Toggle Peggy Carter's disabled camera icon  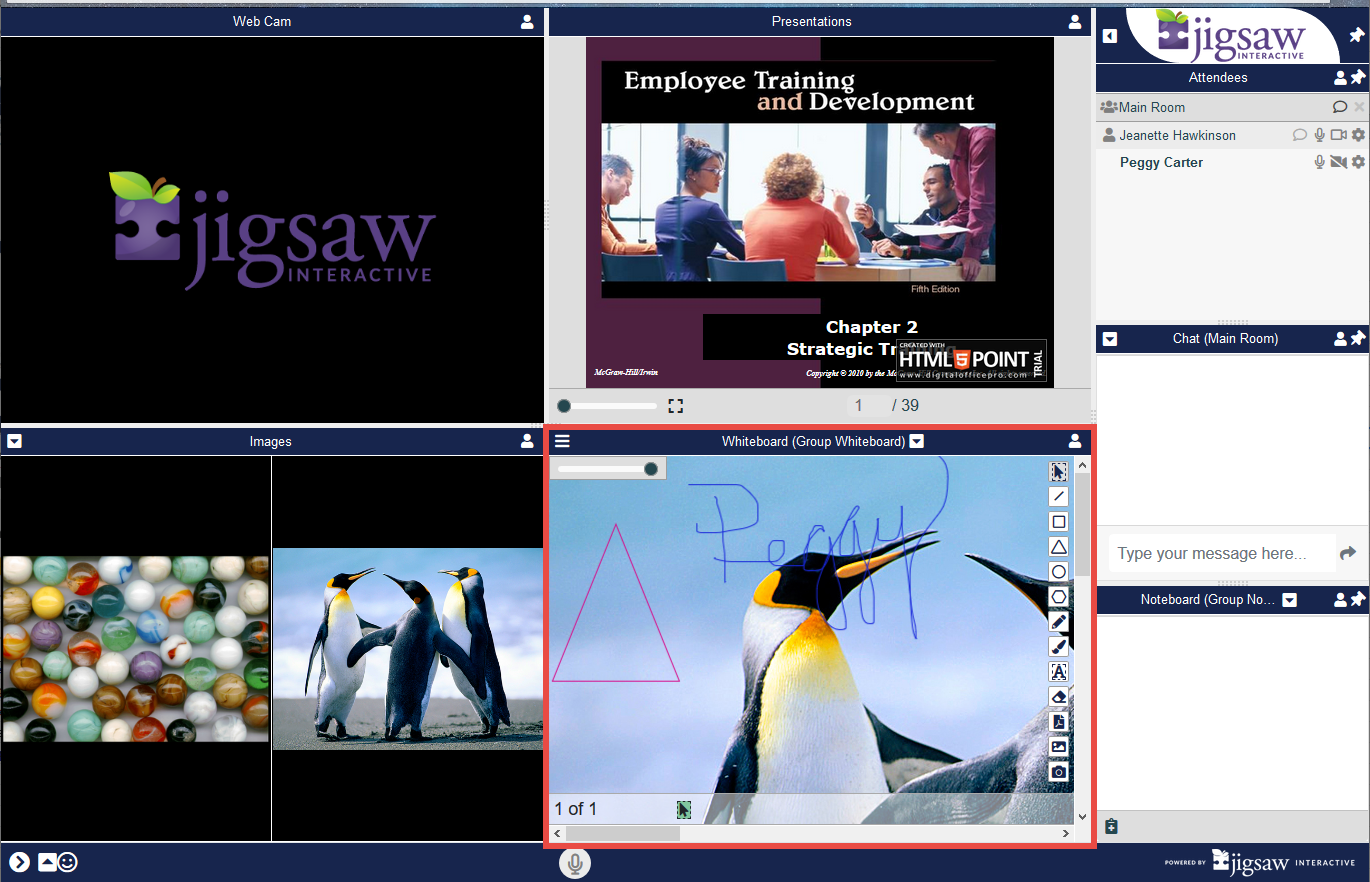point(1339,162)
